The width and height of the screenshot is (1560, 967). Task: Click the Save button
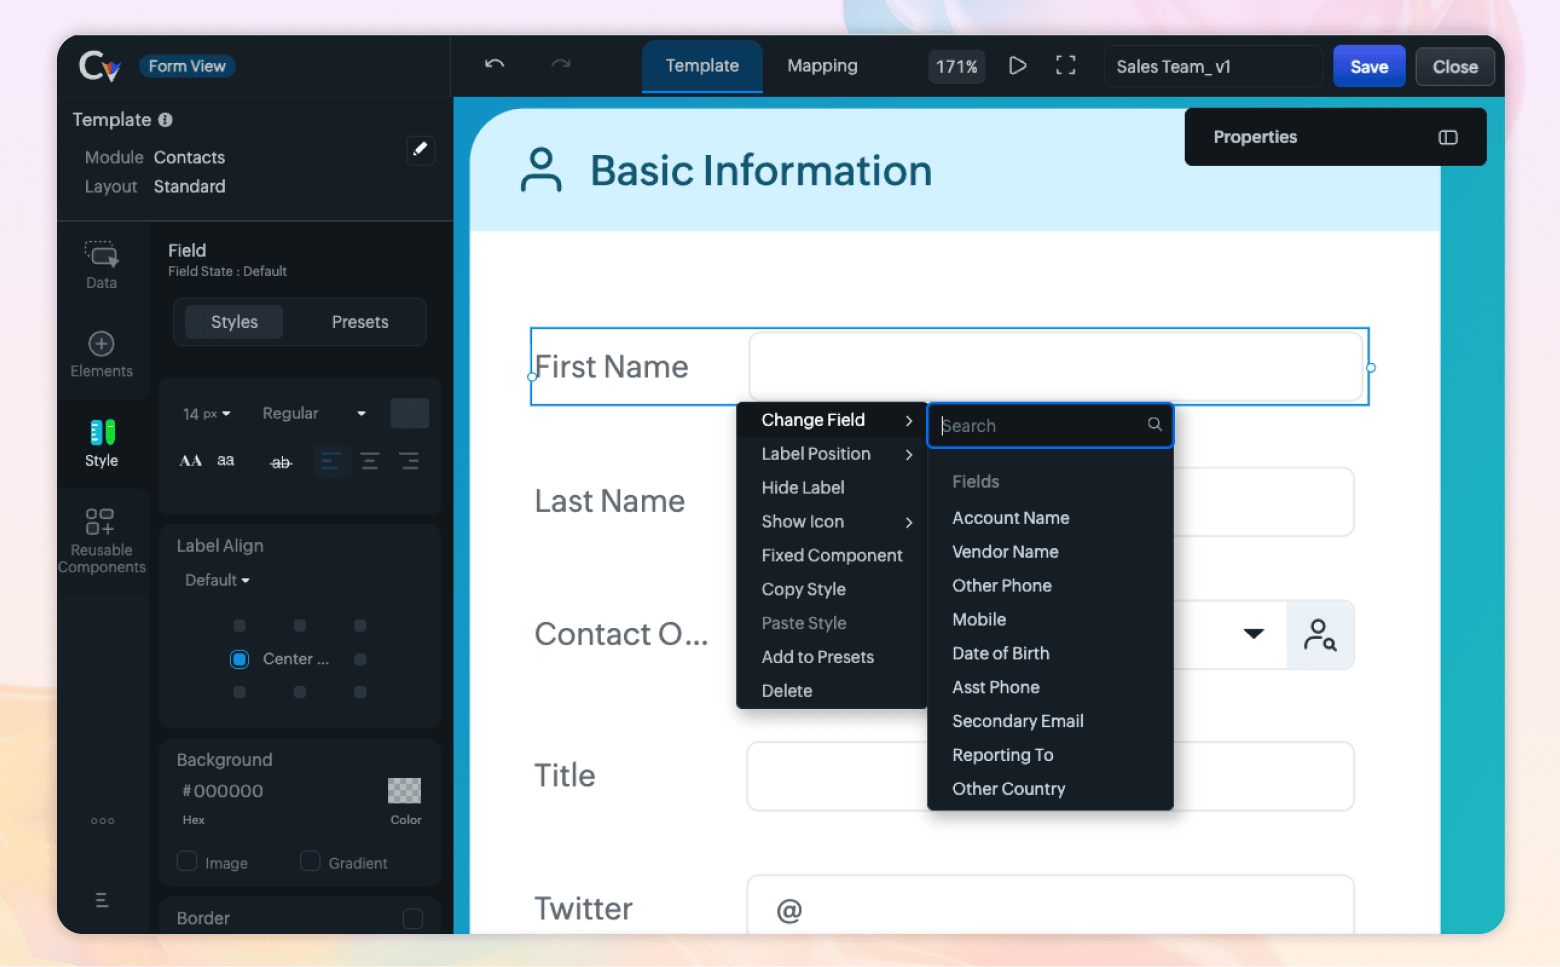[1369, 66]
